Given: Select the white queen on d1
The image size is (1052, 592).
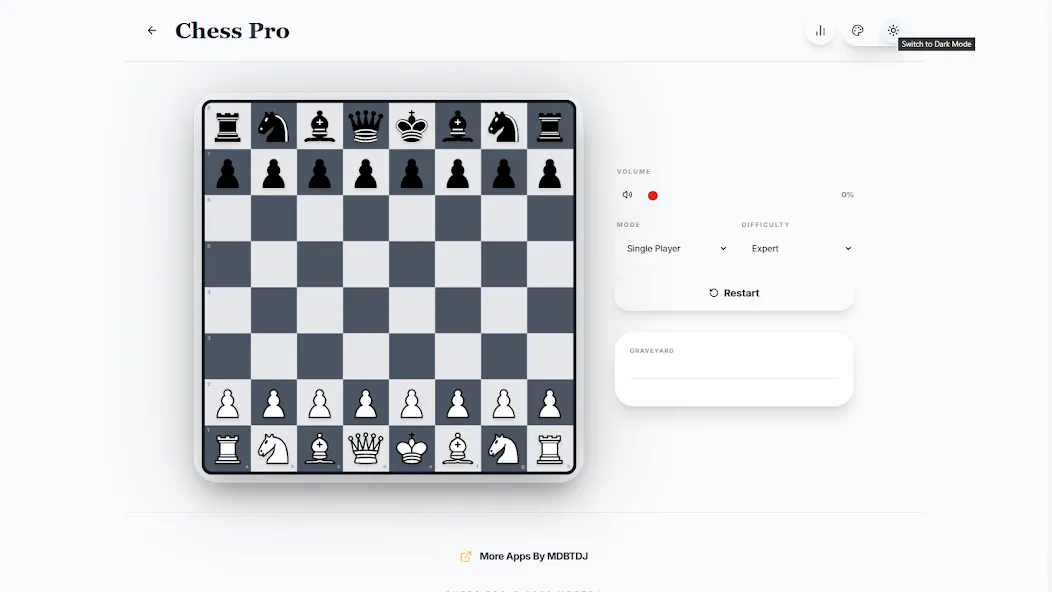Looking at the screenshot, I should coord(366,448).
